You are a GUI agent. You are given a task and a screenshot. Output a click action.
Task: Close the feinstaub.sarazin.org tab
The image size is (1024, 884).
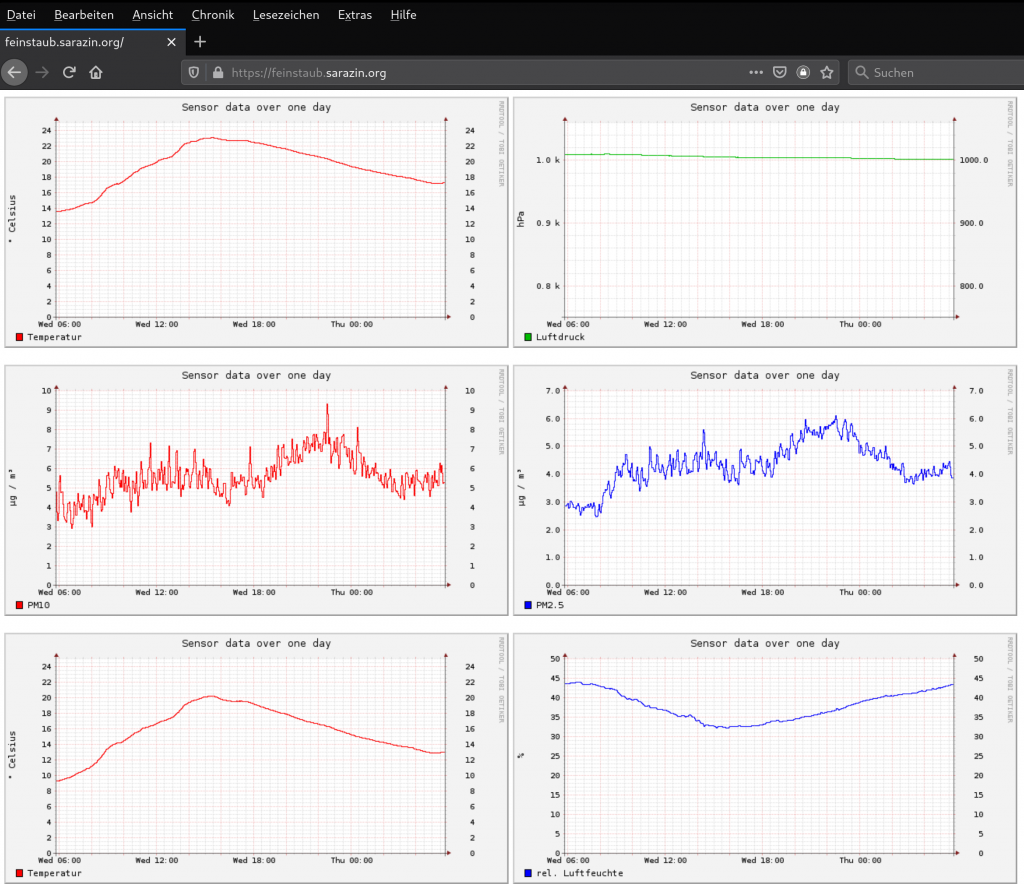(171, 42)
